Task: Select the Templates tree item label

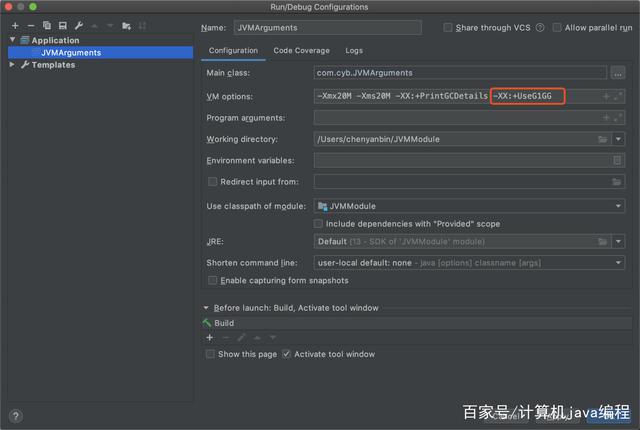Action: (x=53, y=65)
